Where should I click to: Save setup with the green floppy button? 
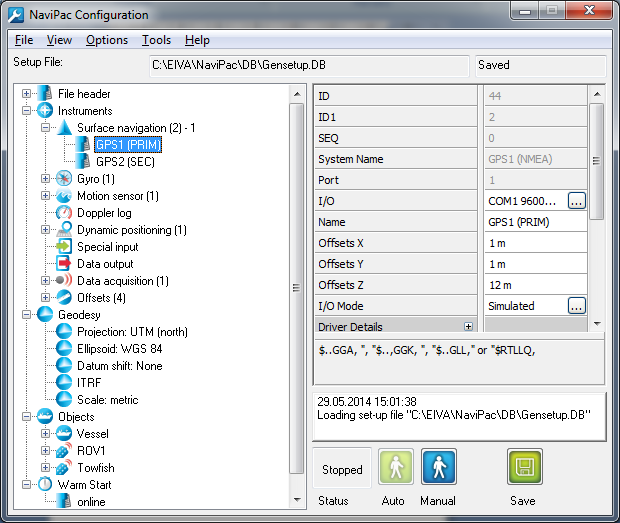(x=525, y=466)
